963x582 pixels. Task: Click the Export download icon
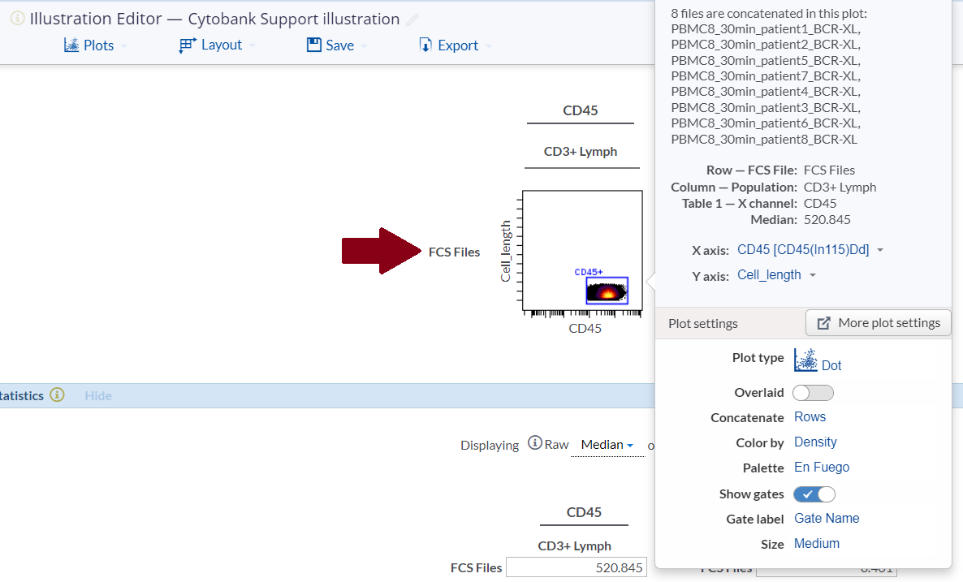425,45
